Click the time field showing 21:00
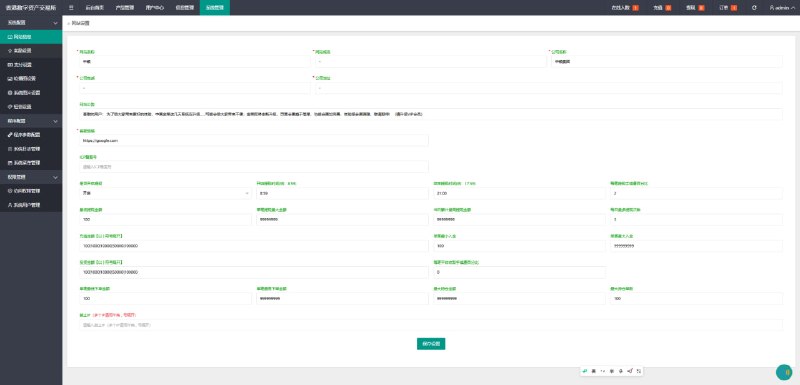This screenshot has width=800, height=385. tap(519, 193)
